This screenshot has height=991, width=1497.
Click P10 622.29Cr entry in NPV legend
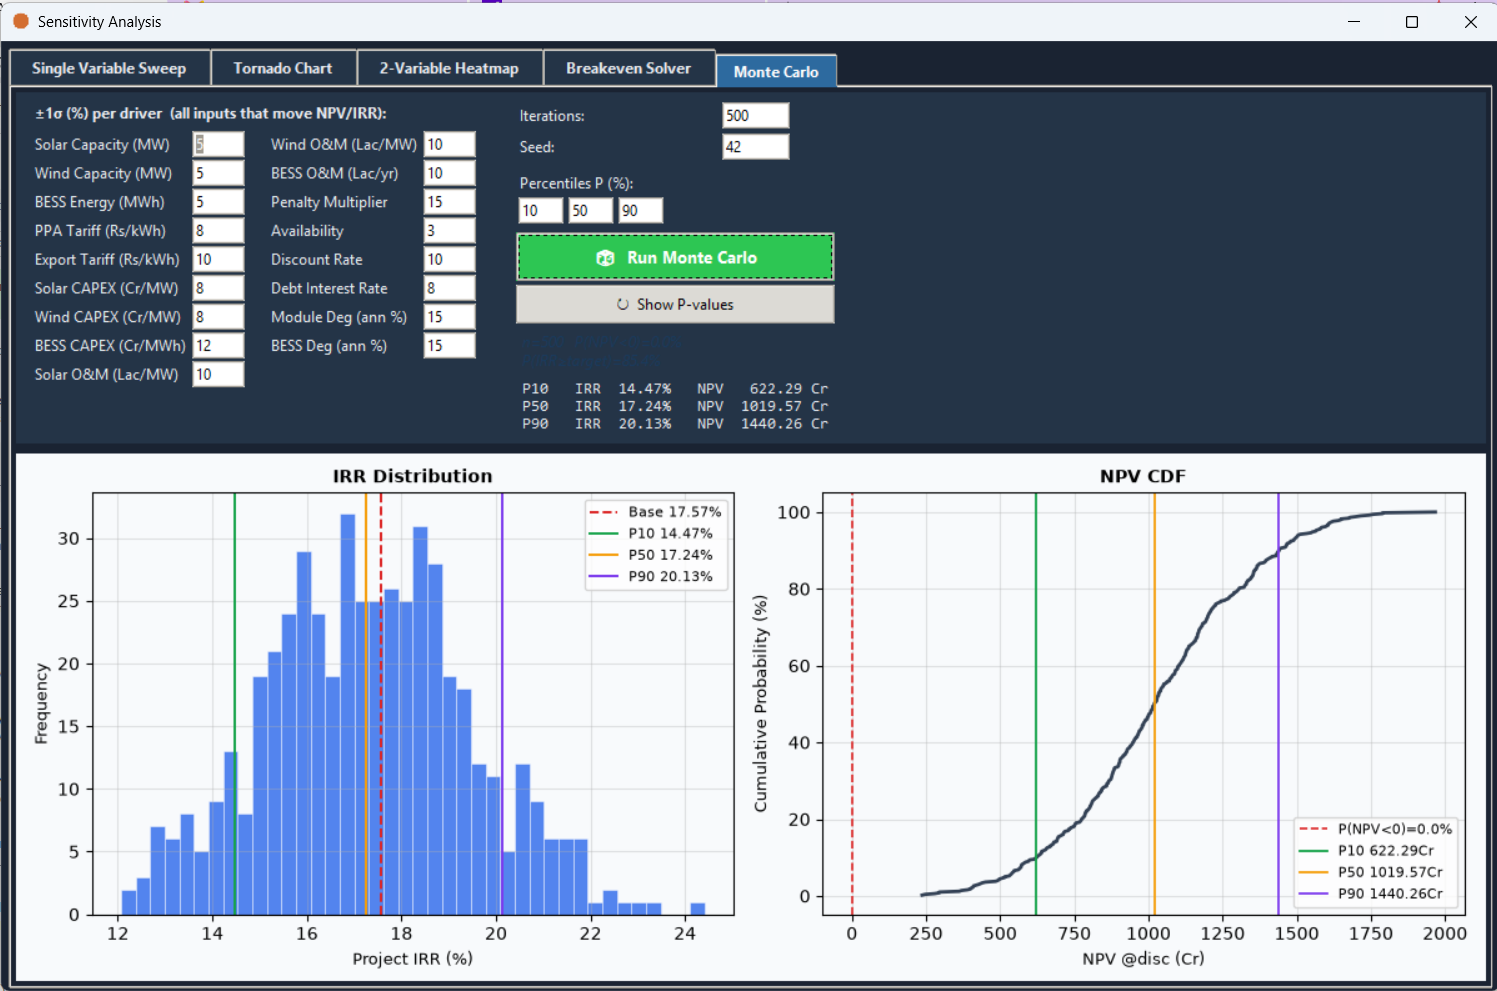tap(1367, 850)
